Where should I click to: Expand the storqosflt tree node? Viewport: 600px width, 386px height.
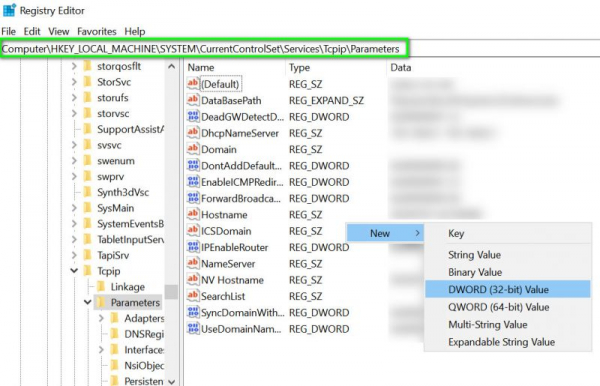tap(74, 66)
